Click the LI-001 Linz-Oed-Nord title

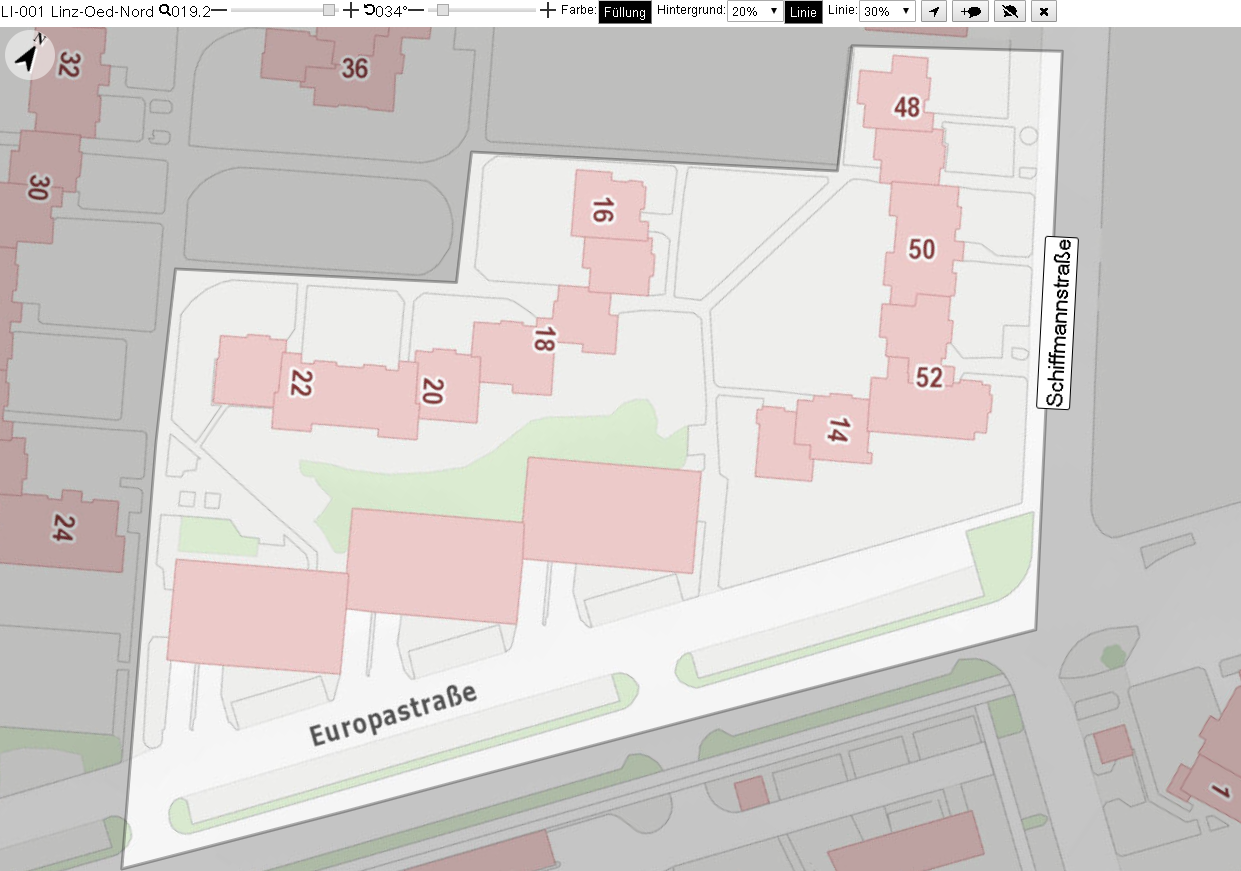click(x=77, y=11)
